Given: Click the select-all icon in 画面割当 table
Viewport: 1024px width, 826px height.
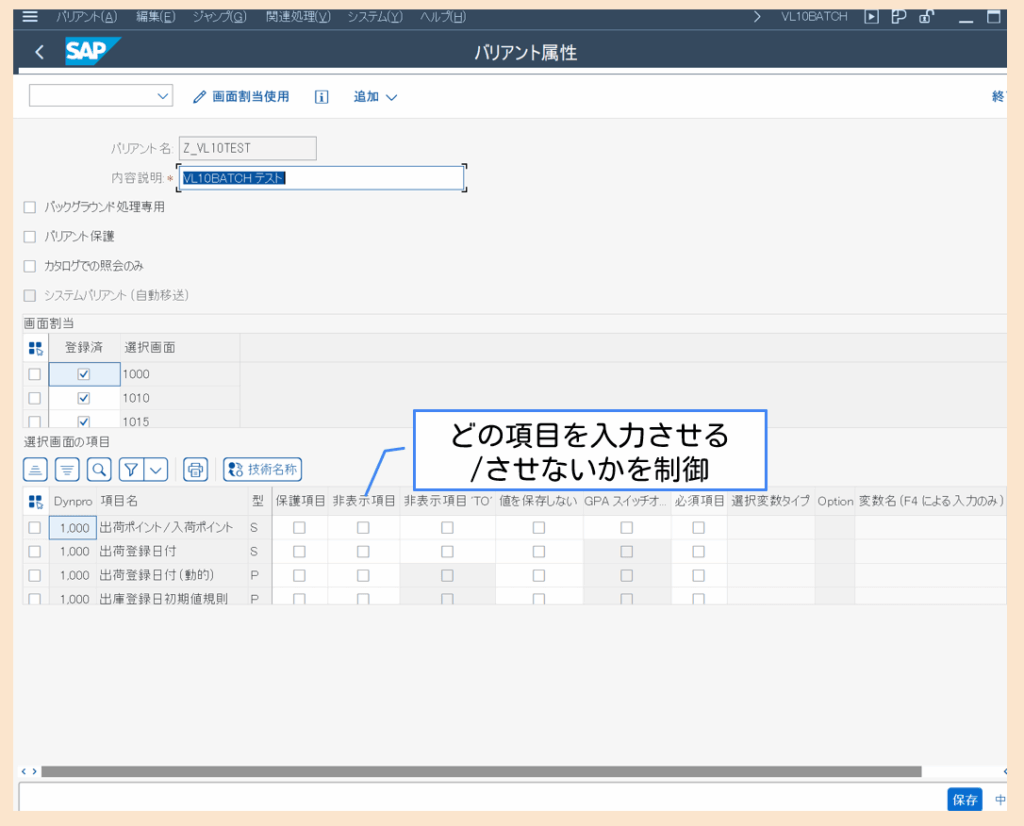Looking at the screenshot, I should pos(35,348).
